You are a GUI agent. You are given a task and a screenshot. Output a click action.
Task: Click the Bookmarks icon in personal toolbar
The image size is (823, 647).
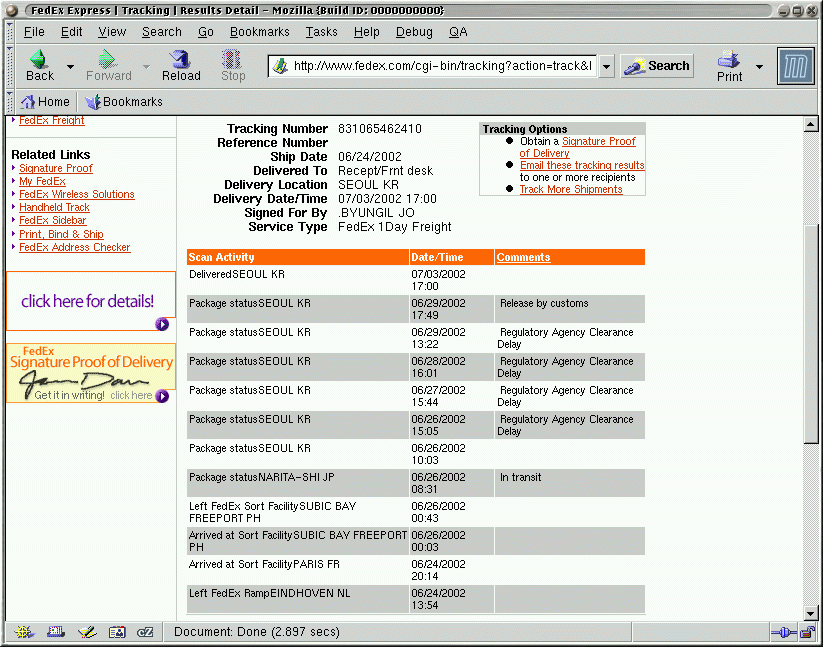pos(93,102)
